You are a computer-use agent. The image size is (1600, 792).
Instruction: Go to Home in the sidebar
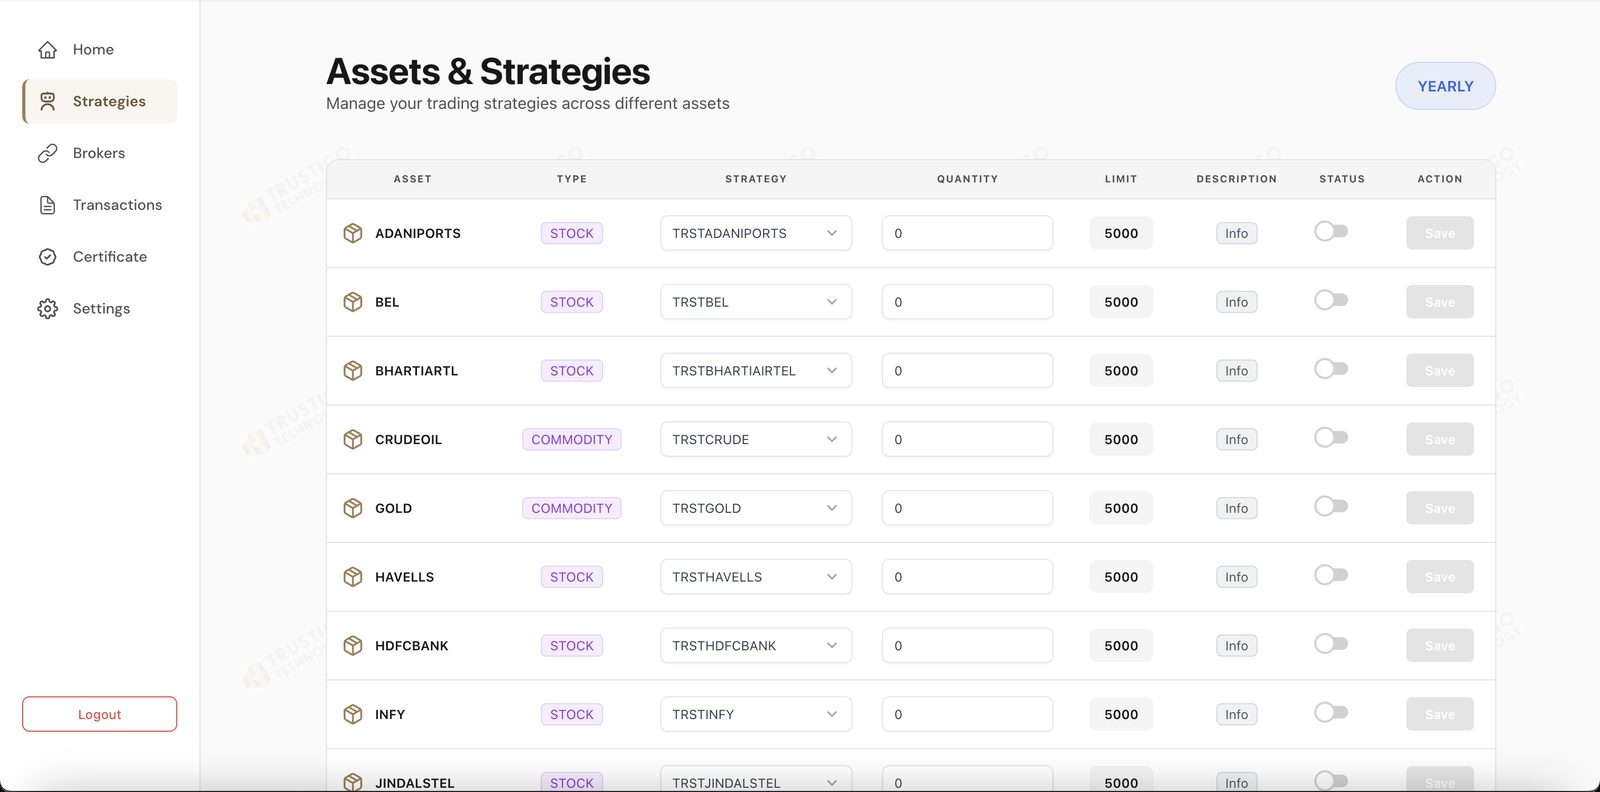(99, 50)
